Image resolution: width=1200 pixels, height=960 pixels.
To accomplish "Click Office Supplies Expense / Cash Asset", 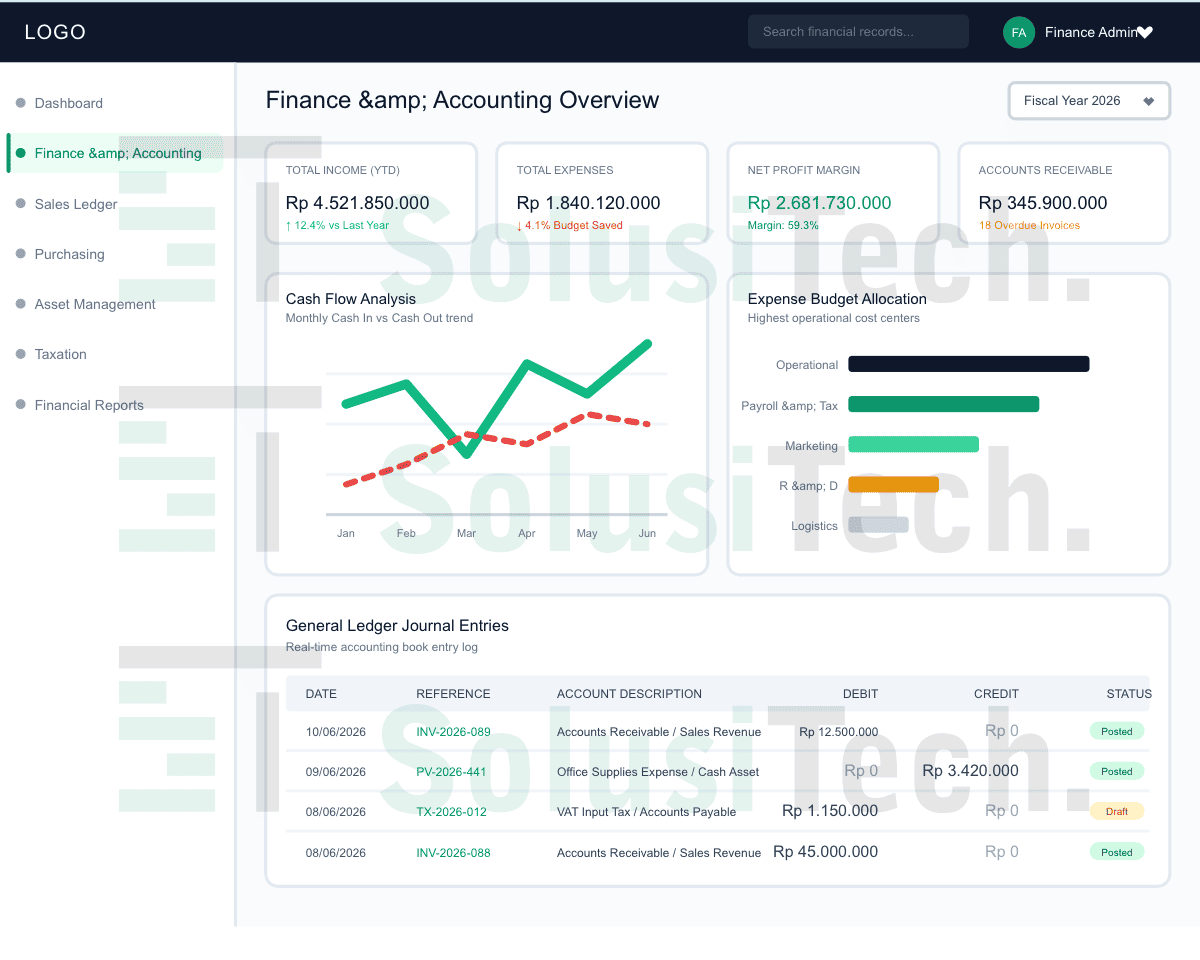I will (658, 772).
